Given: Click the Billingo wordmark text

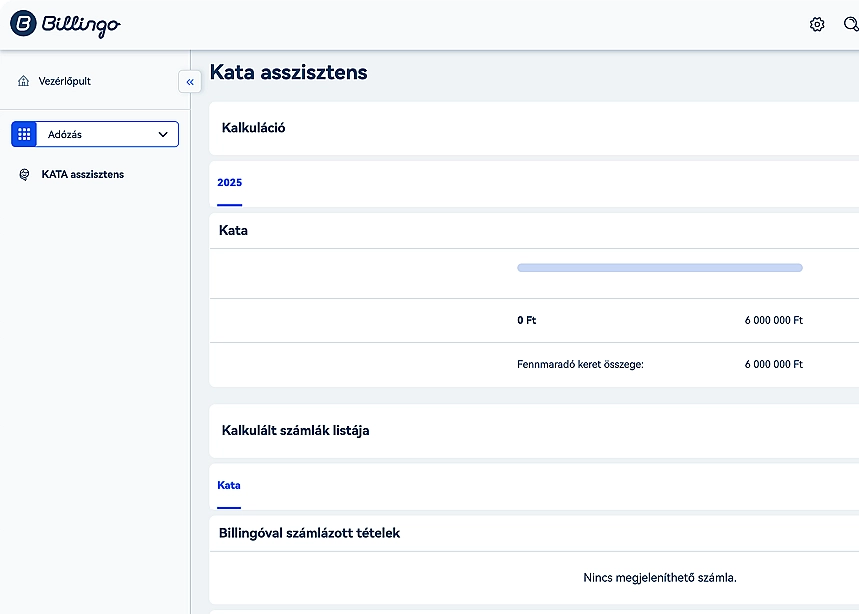Looking at the screenshot, I should tap(81, 25).
